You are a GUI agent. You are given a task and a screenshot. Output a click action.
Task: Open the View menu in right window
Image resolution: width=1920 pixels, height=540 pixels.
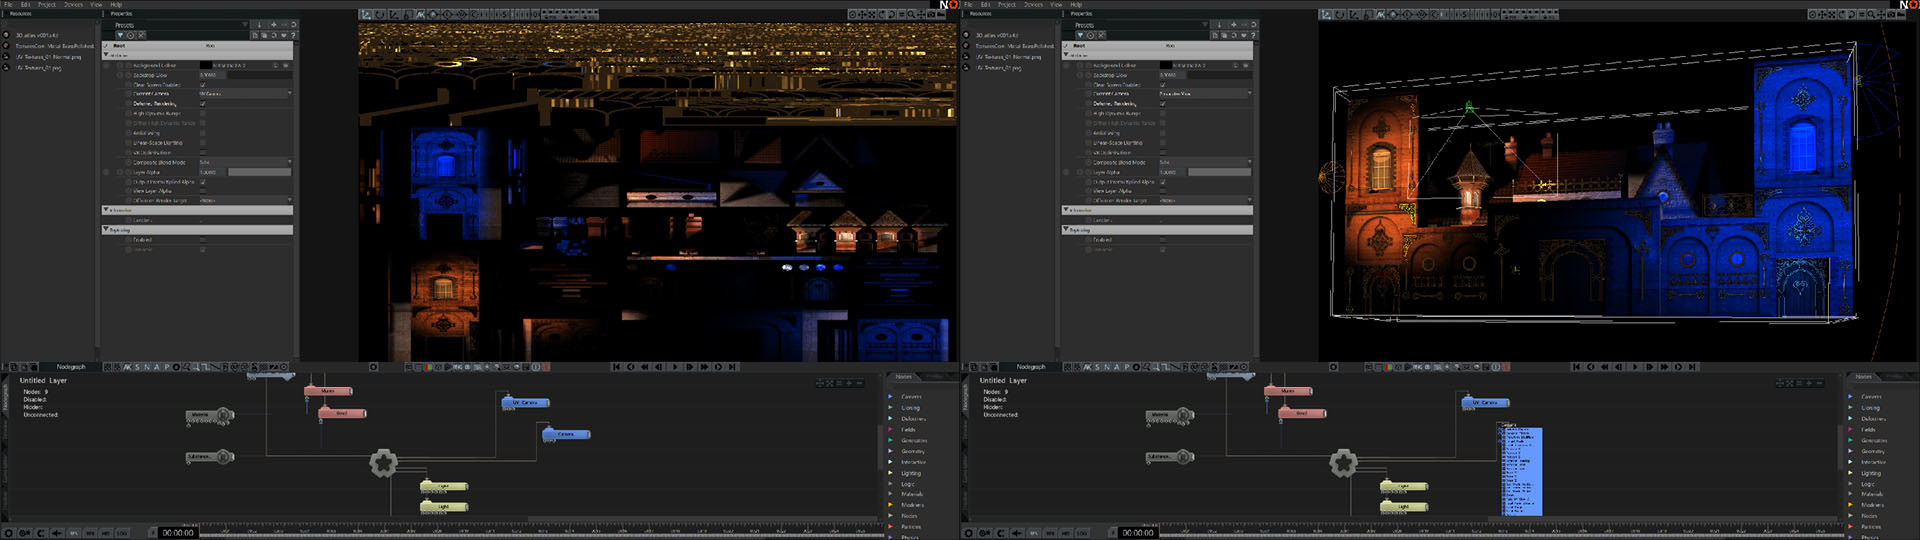pos(1056,4)
